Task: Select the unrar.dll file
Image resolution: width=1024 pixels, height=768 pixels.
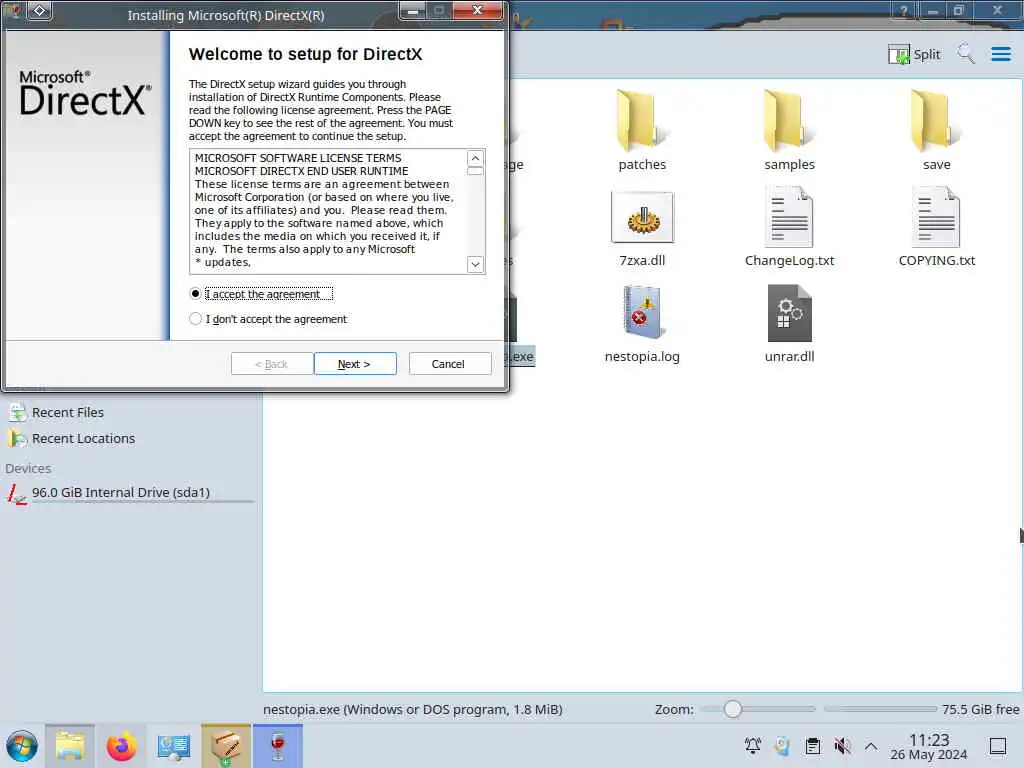Action: coord(789,323)
